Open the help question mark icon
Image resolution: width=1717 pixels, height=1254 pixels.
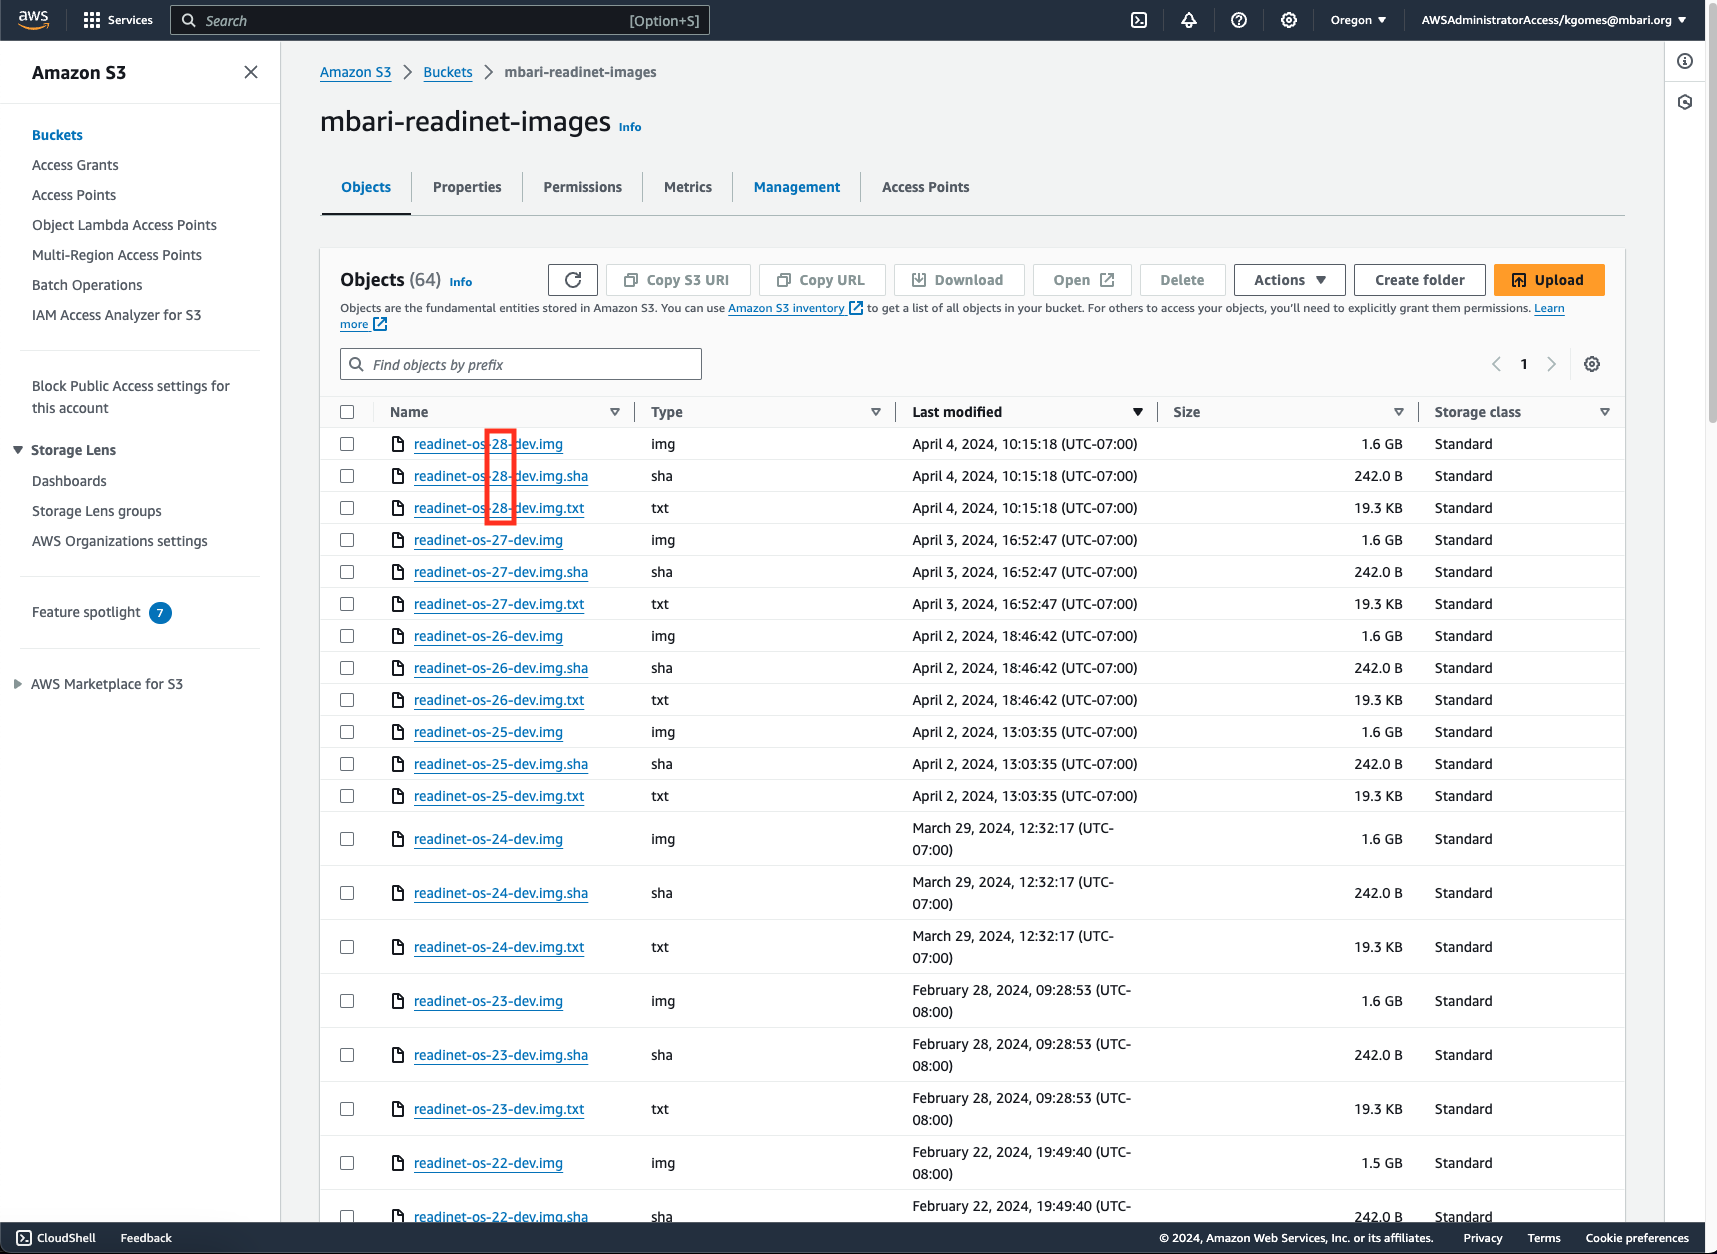pos(1239,20)
